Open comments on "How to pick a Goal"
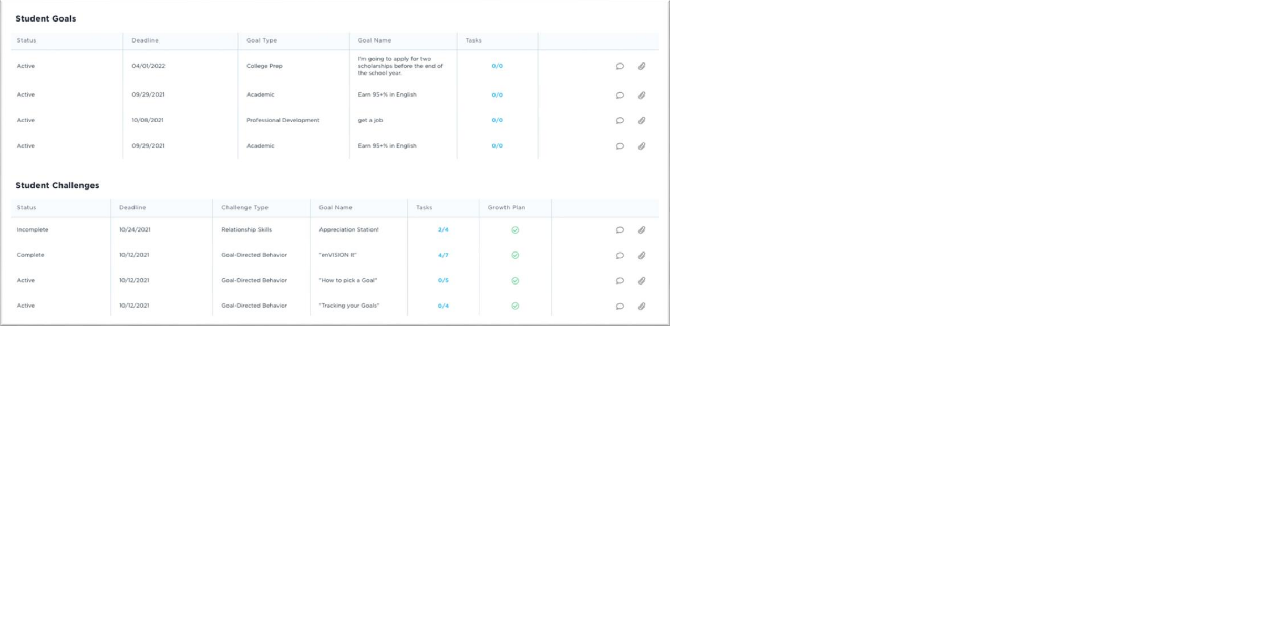This screenshot has height=621, width=1275. pos(619,281)
